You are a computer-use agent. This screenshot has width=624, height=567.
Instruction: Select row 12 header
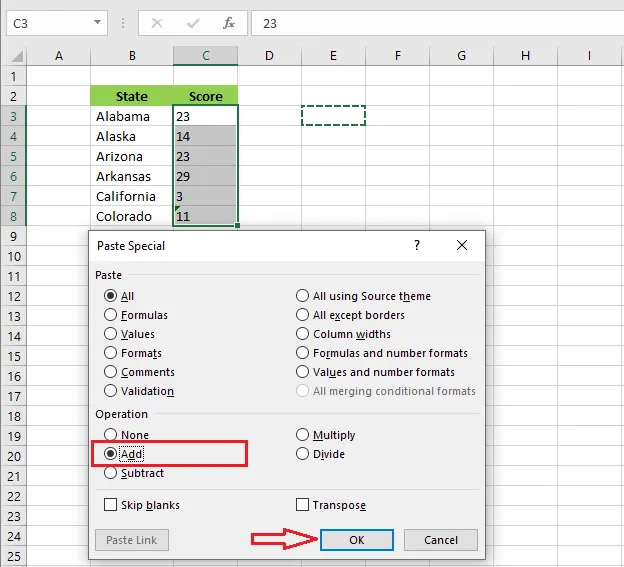pyautogui.click(x=14, y=296)
